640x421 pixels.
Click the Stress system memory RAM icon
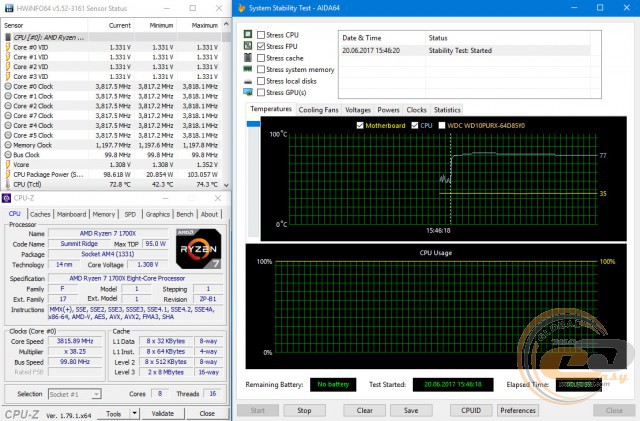248,69
